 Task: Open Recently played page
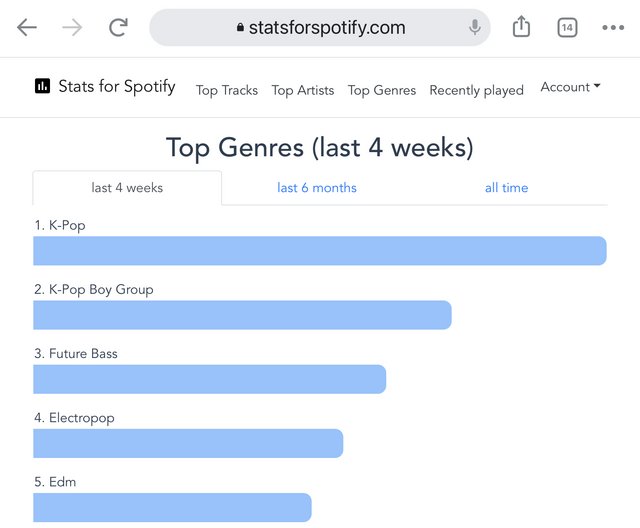[x=476, y=90]
